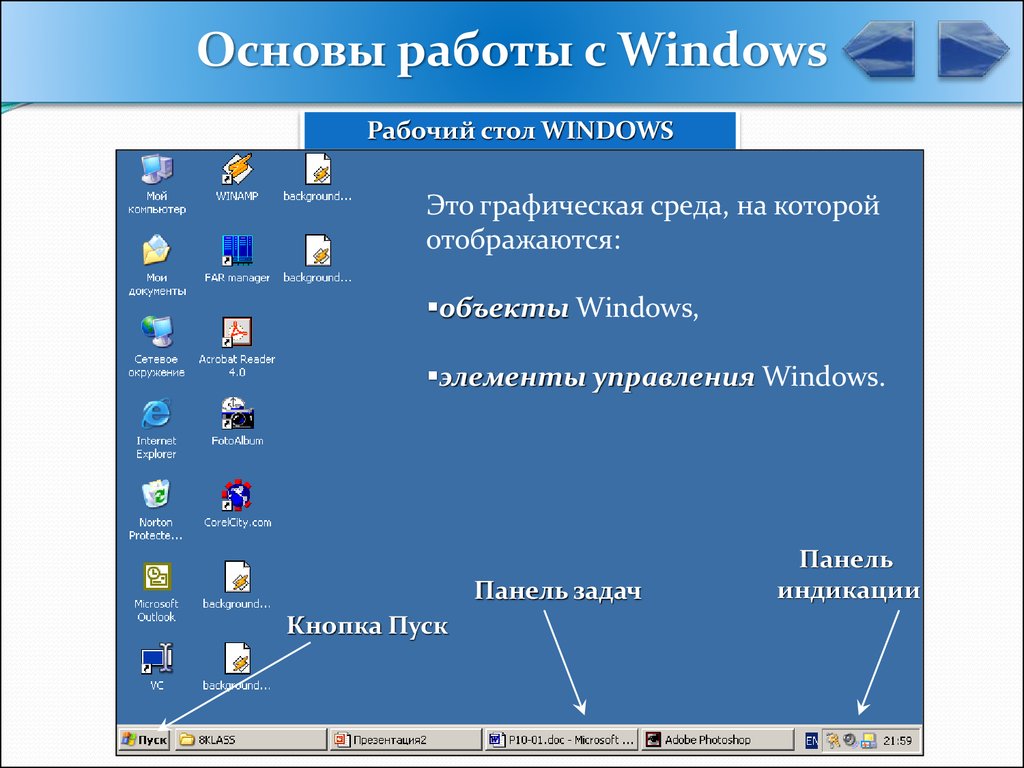Image resolution: width=1024 pixels, height=768 pixels.
Task: Select the background file icon beside Microsoft Outlook
Action: 237,577
